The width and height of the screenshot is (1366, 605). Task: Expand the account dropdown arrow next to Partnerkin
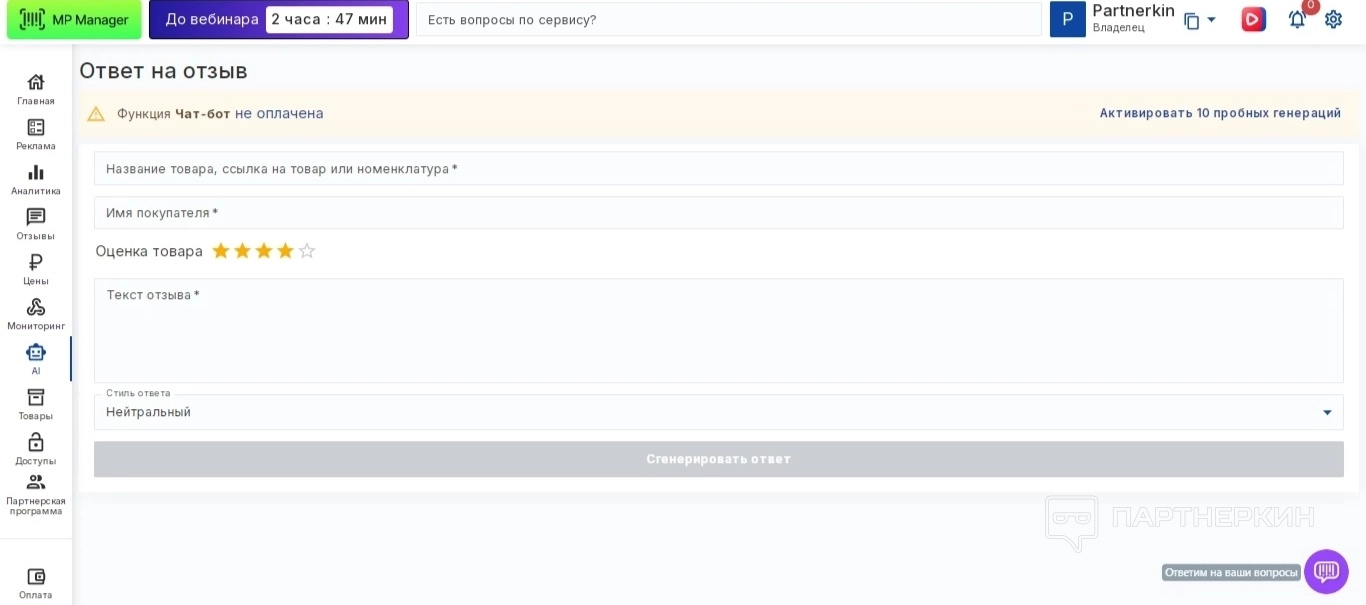1211,20
